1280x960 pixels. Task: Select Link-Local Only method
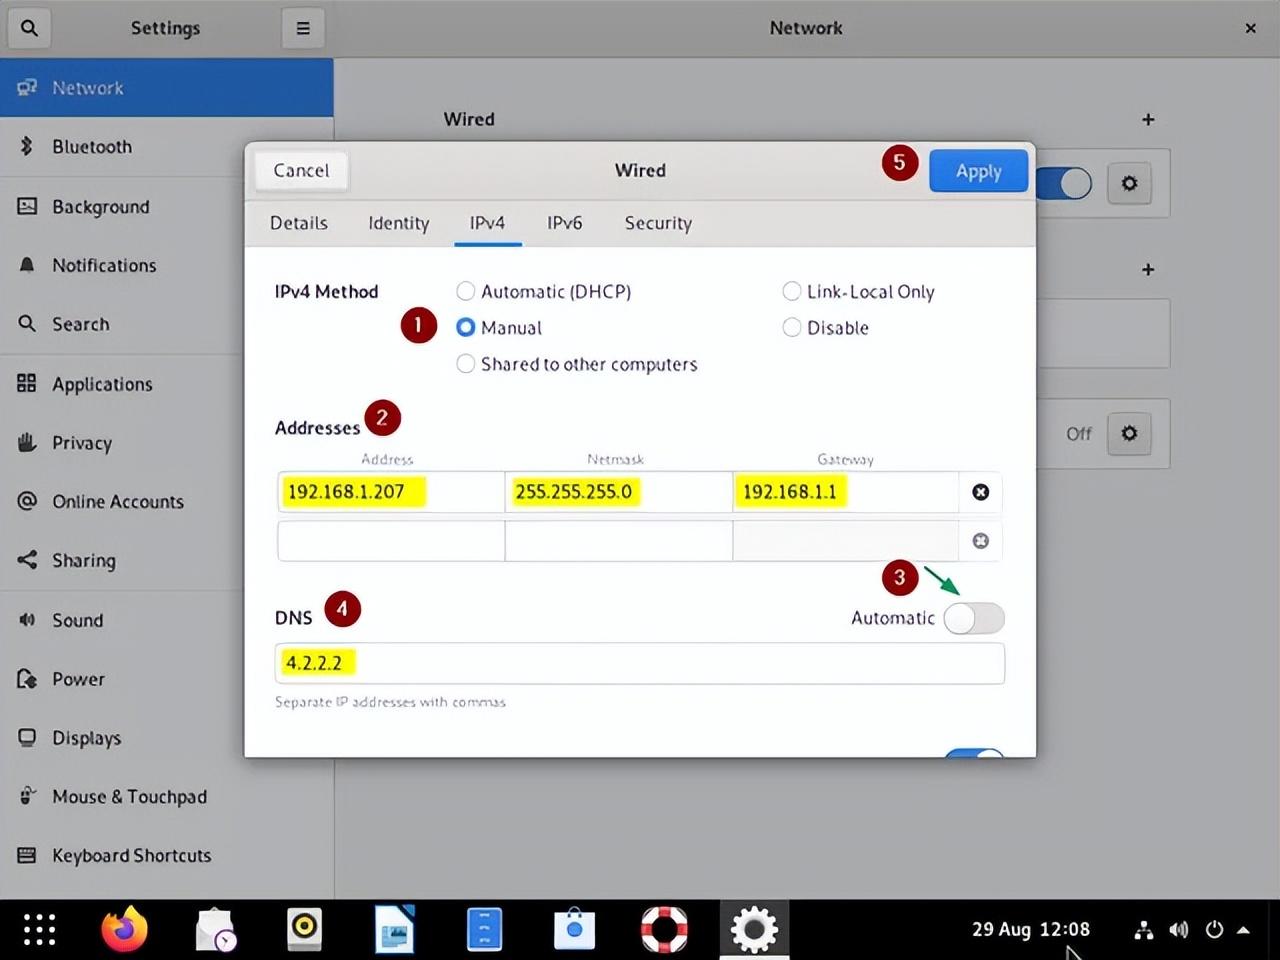click(859, 291)
